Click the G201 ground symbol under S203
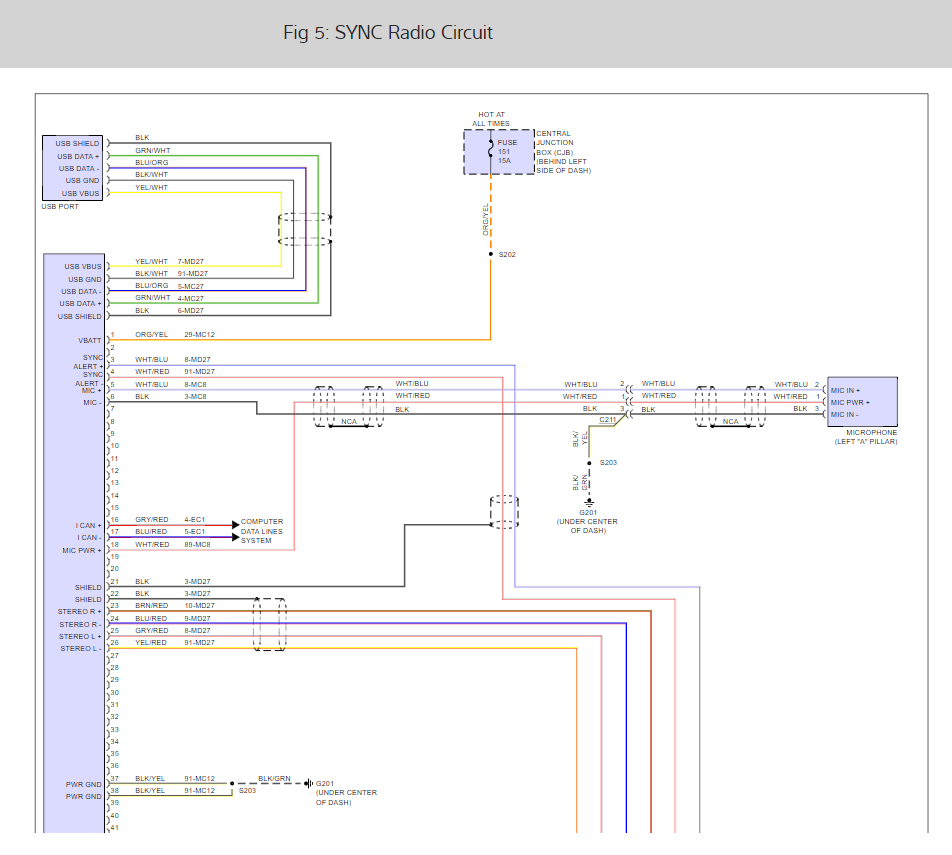The image size is (952, 855). (x=589, y=502)
